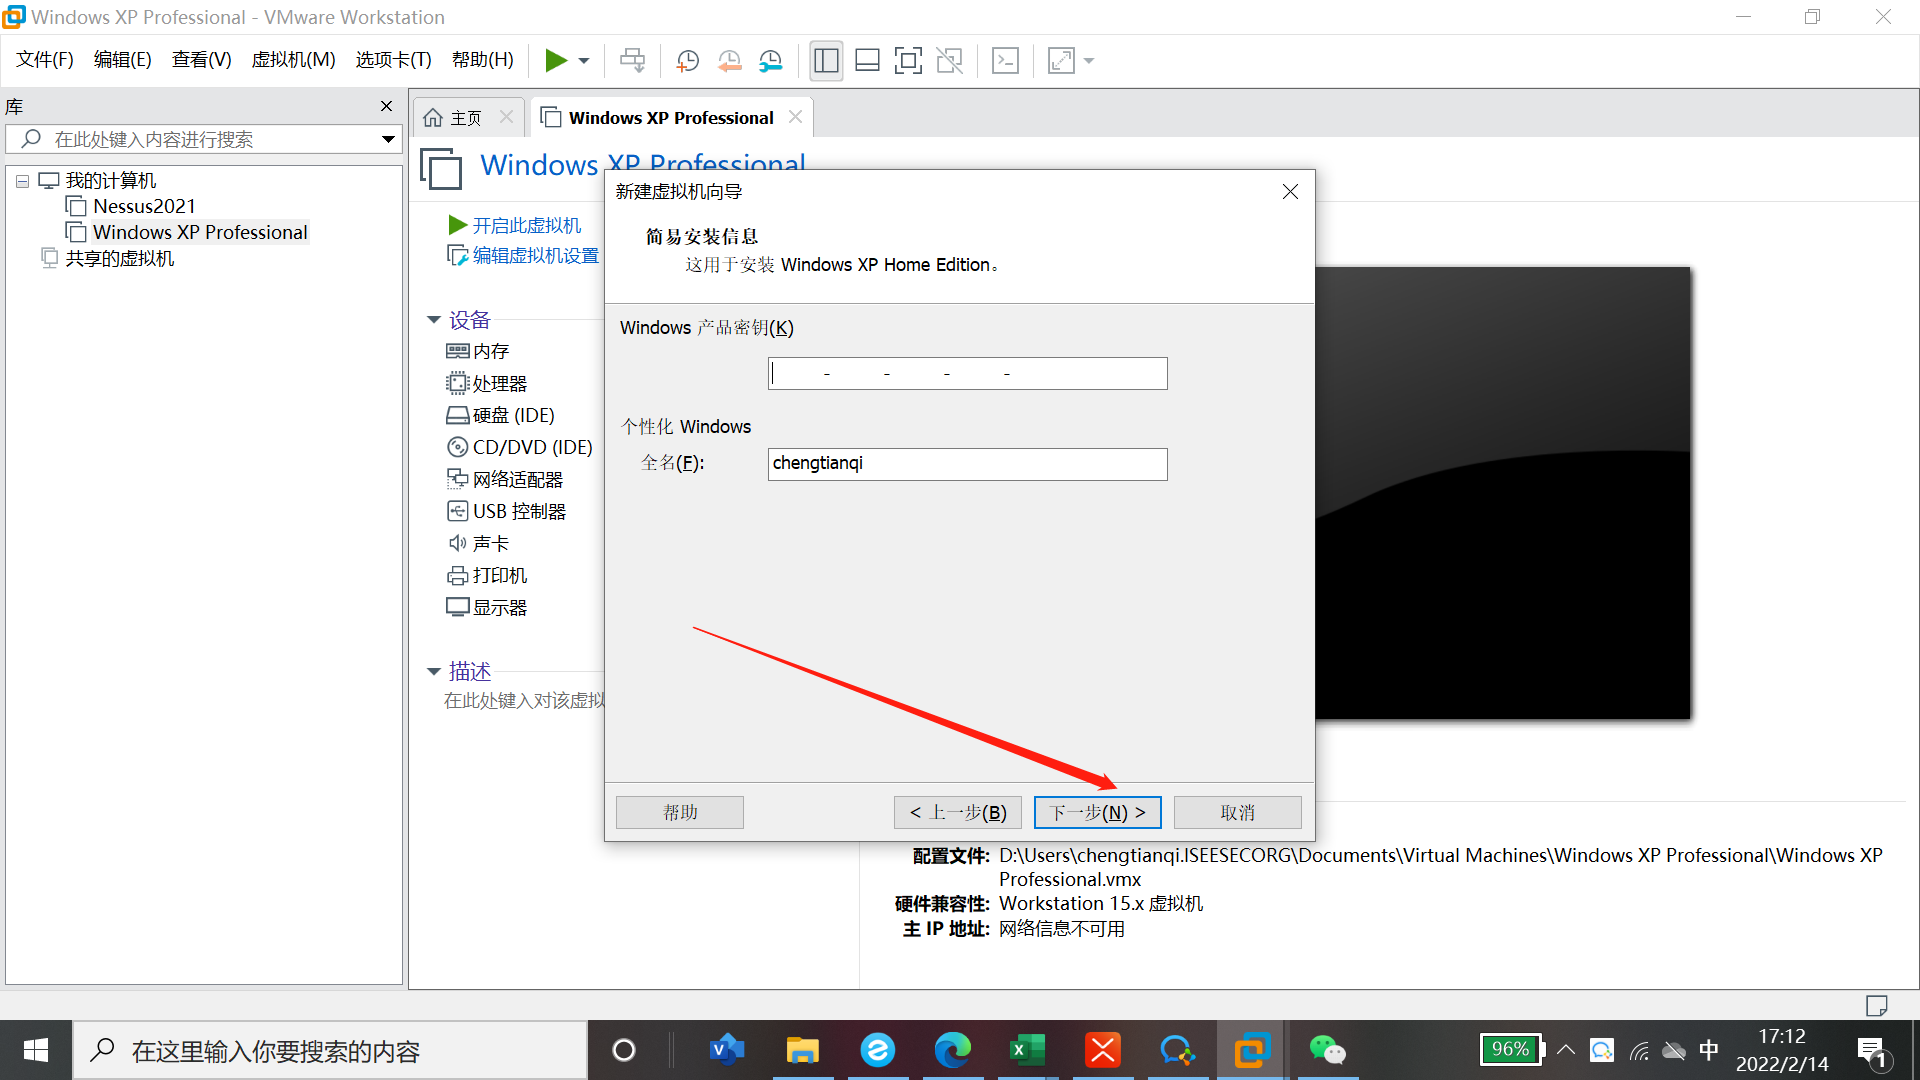The image size is (1920, 1080).
Task: Open the notification center icon
Action: (1872, 1051)
